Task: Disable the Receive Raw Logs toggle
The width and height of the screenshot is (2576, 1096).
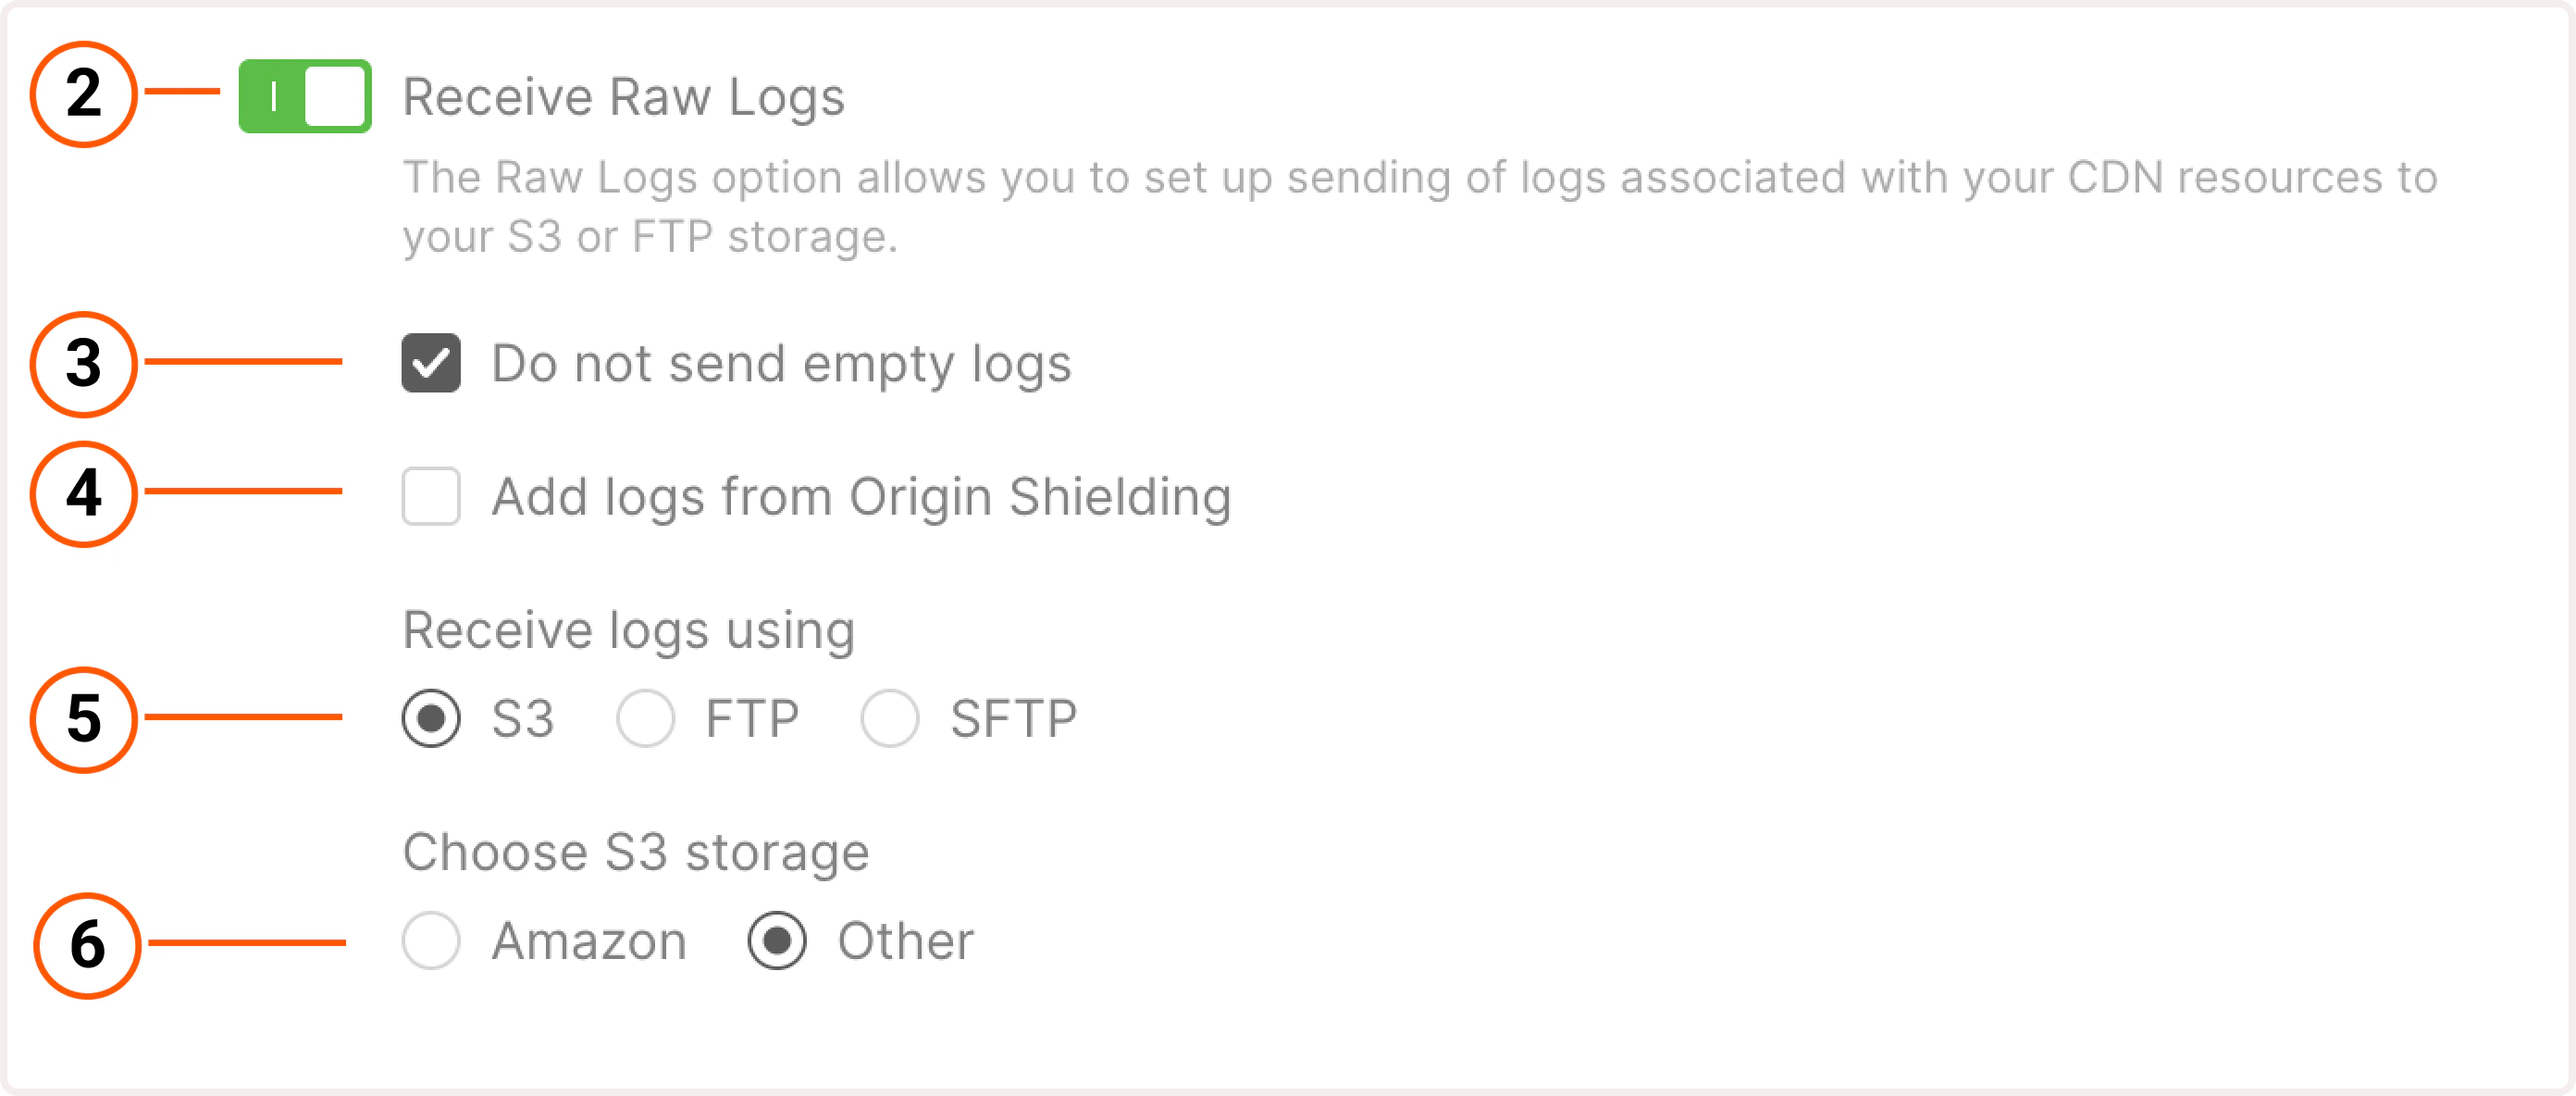Action: [x=304, y=97]
